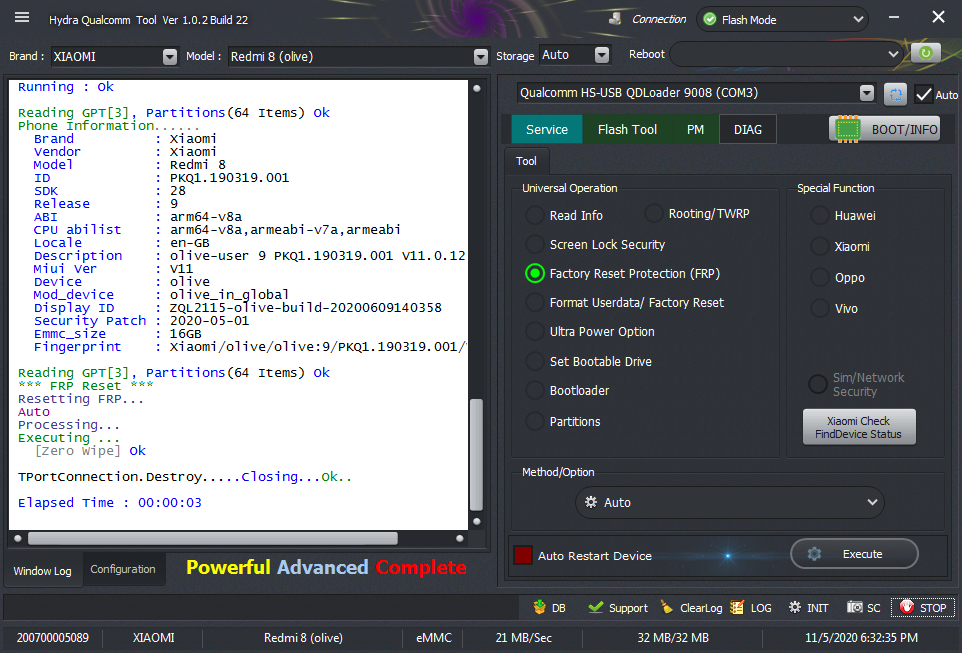Screen dimensions: 962x653
Task: Enable Auto Restart Device
Action: point(523,555)
